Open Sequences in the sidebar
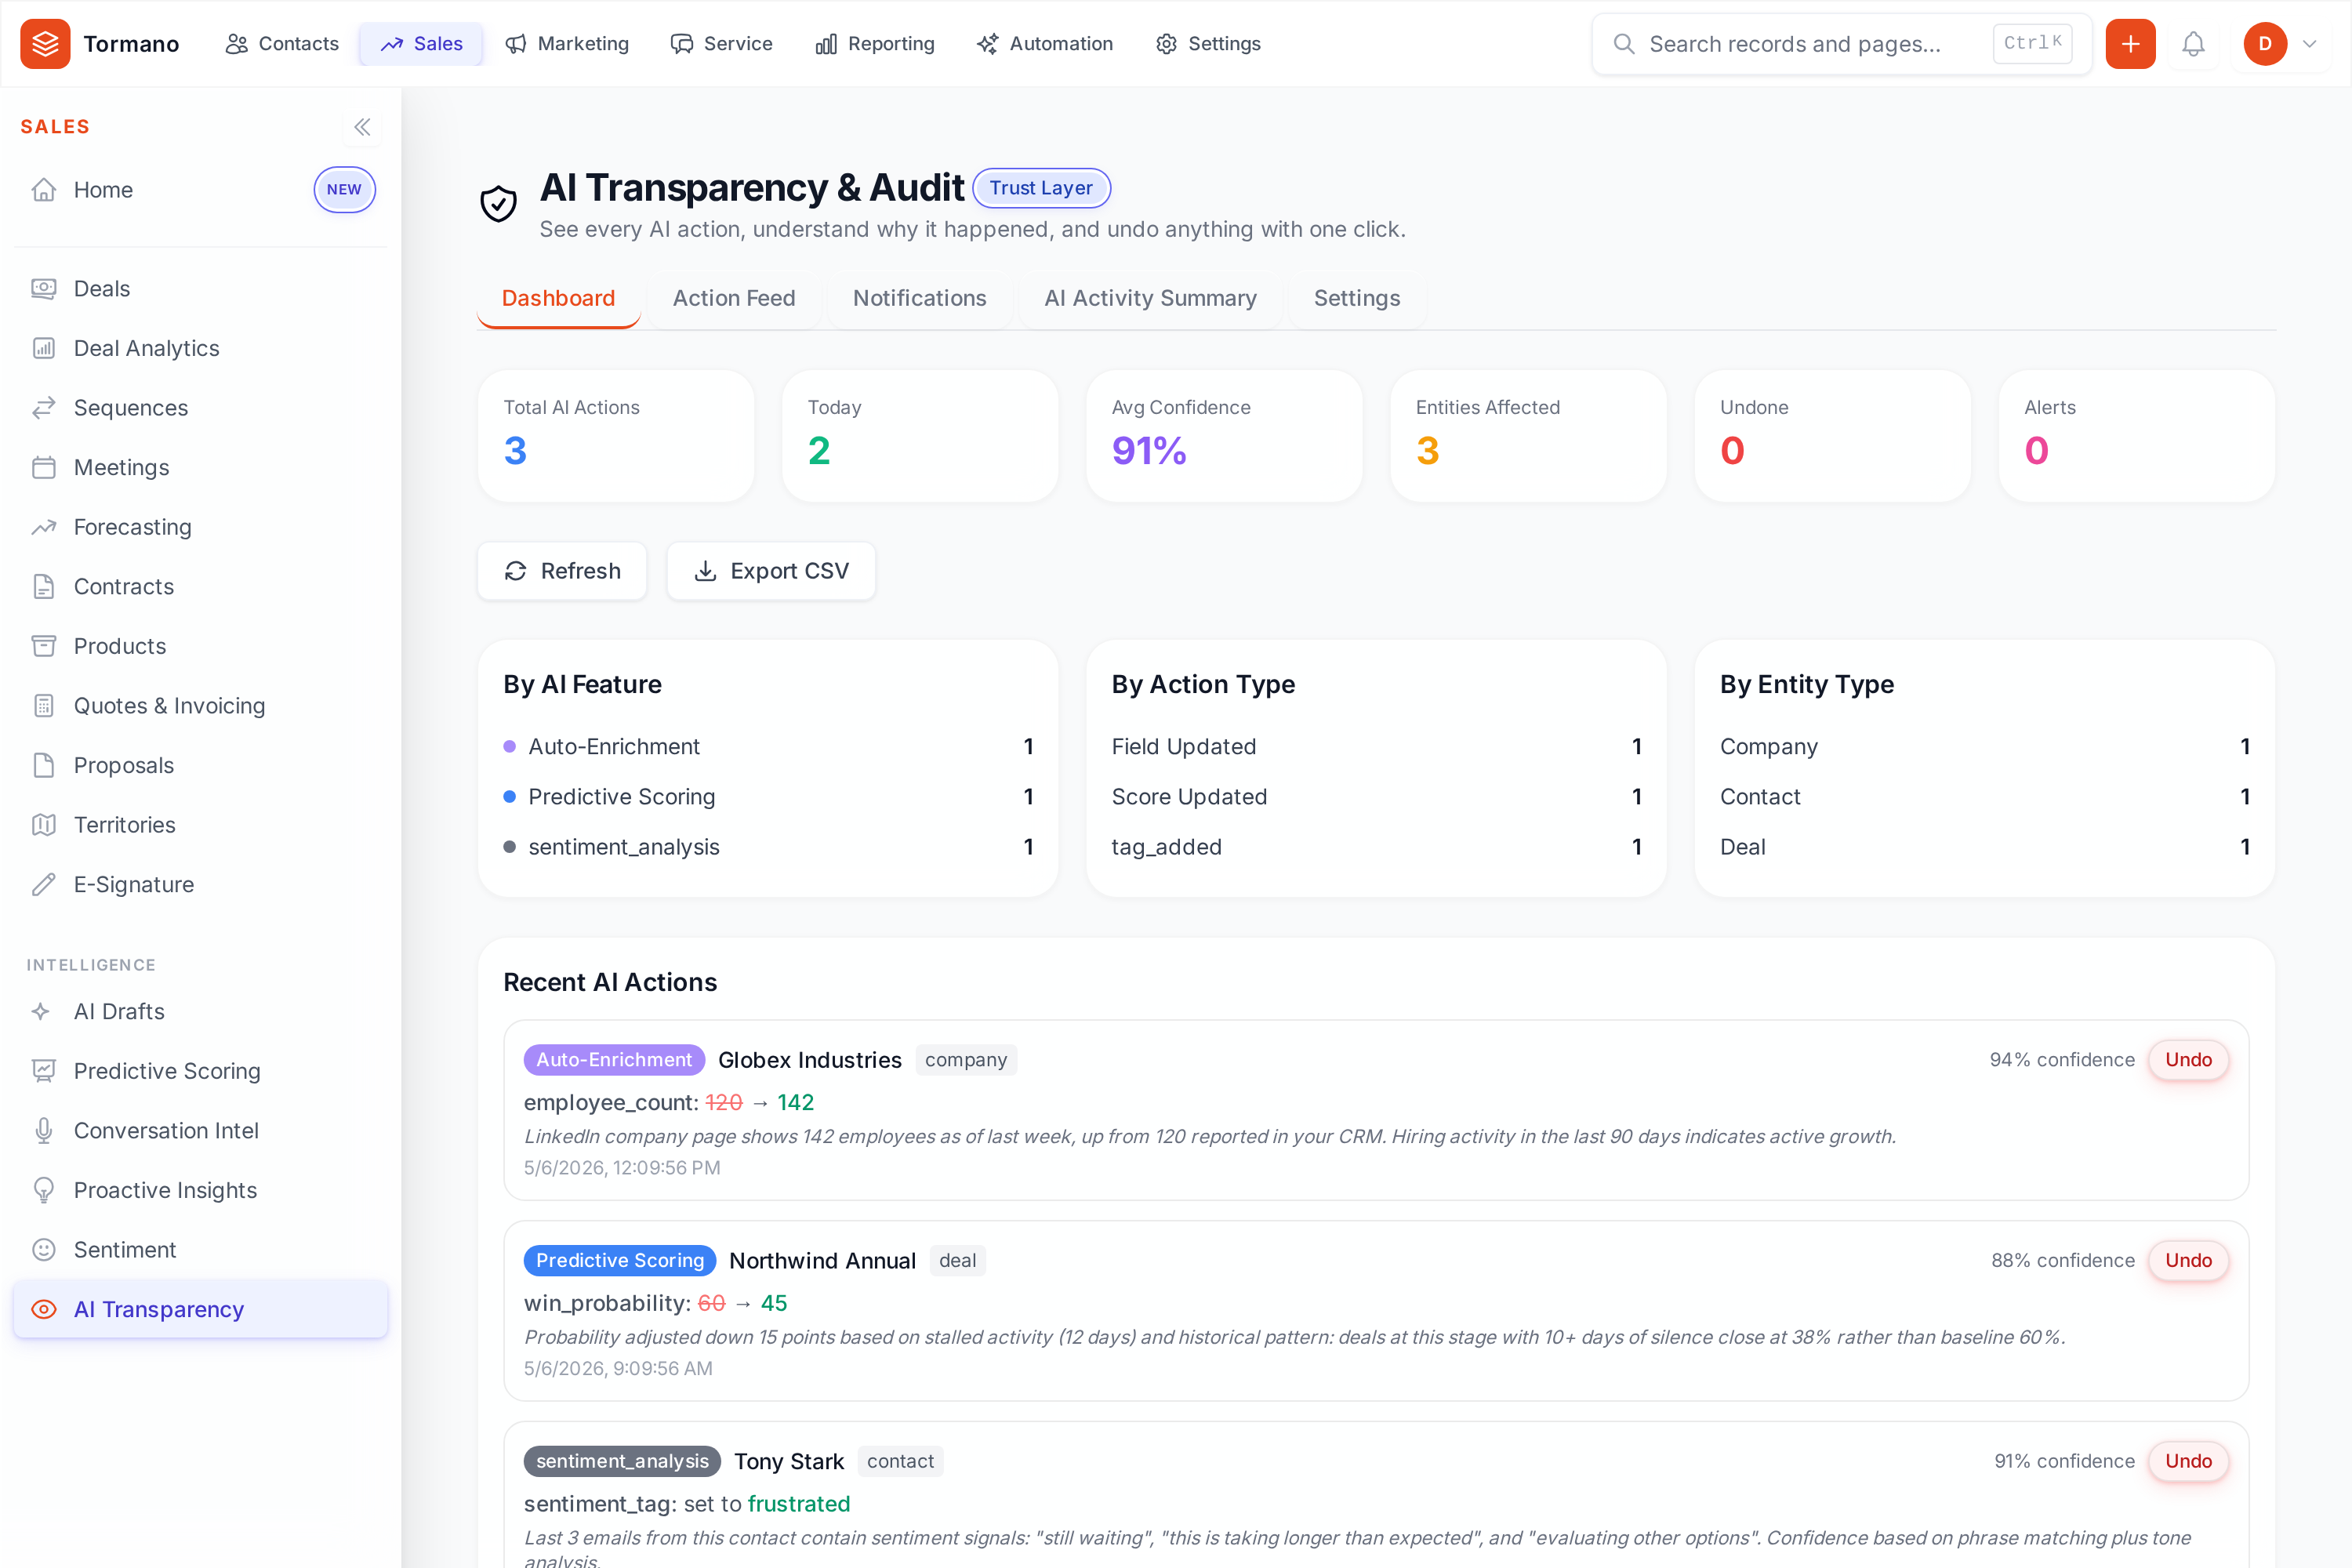Screen dimensions: 2352x1568 (x=201, y=408)
